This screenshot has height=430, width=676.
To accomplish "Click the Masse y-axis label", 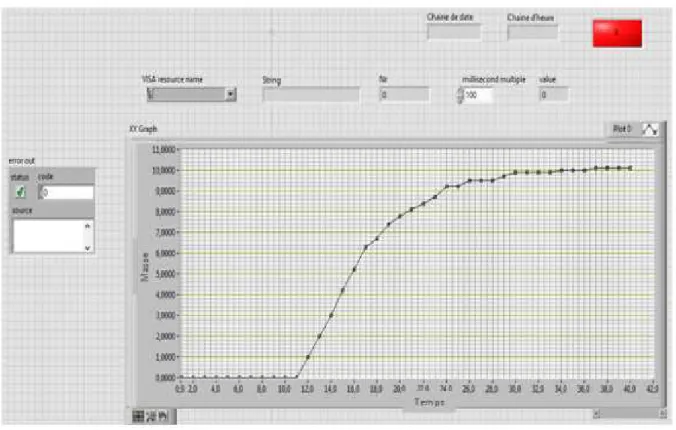I will tap(145, 267).
